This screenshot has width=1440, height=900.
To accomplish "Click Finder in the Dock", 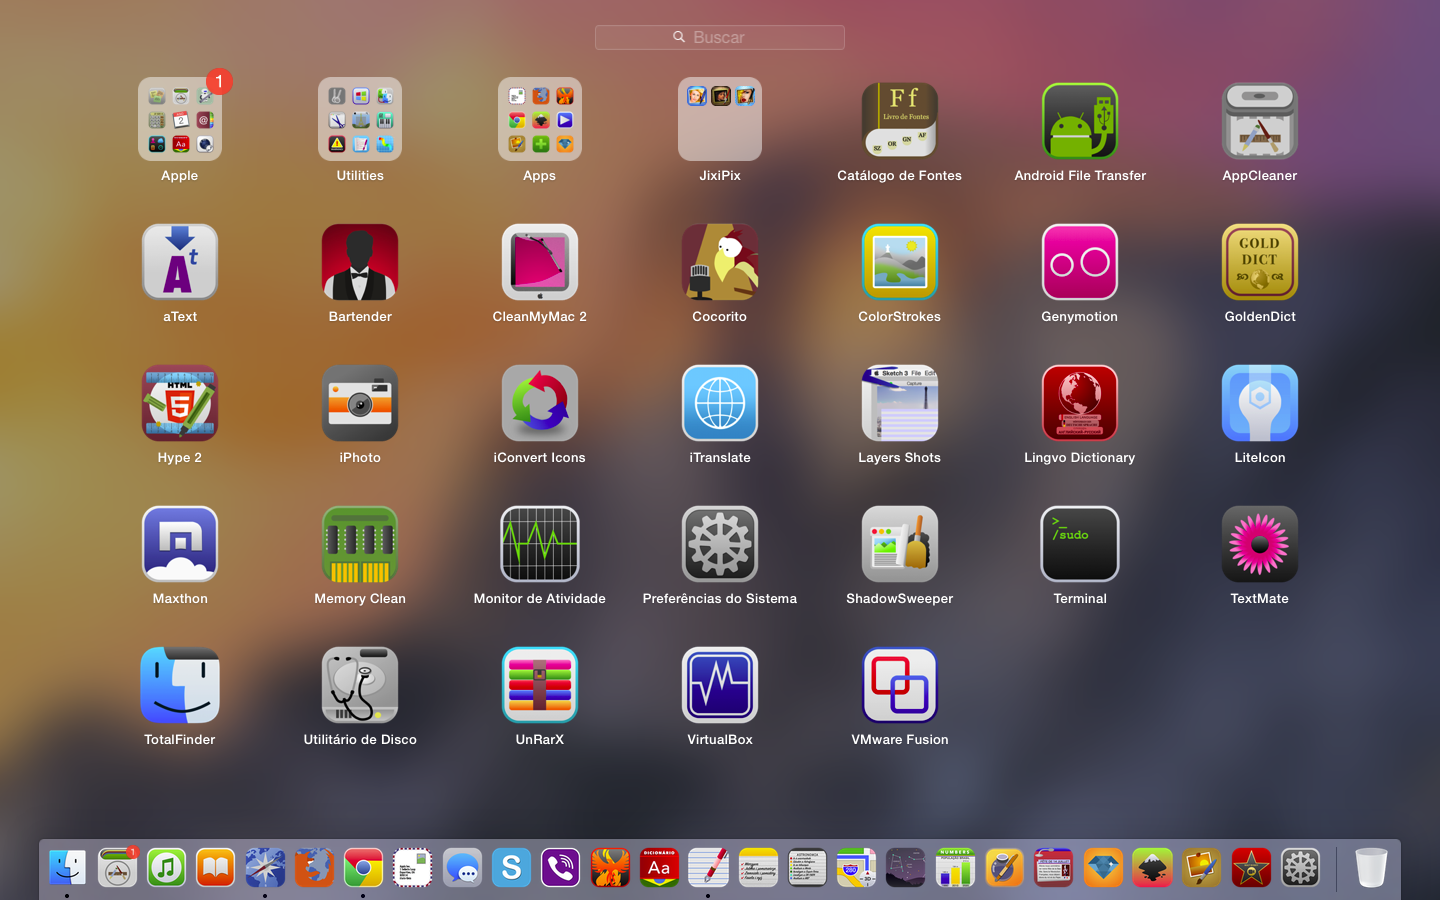I will pos(68,868).
